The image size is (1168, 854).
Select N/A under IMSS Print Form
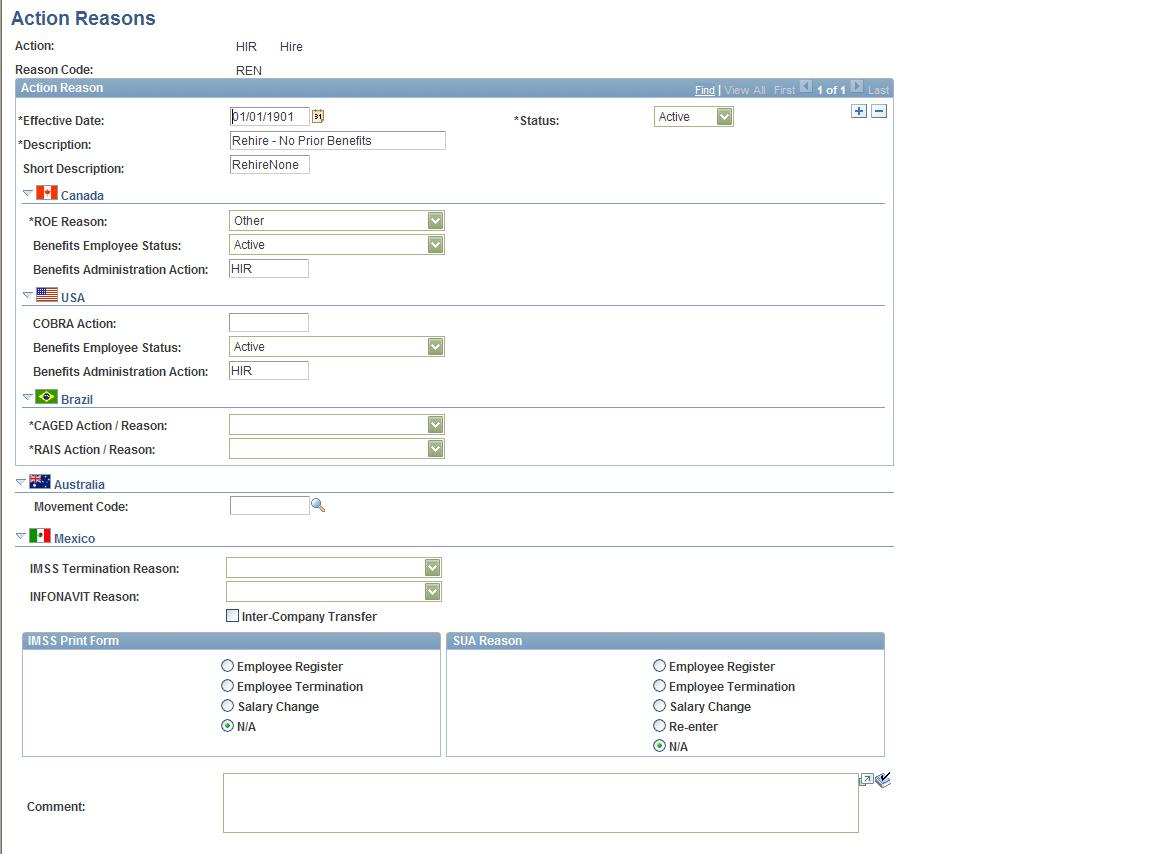point(228,726)
